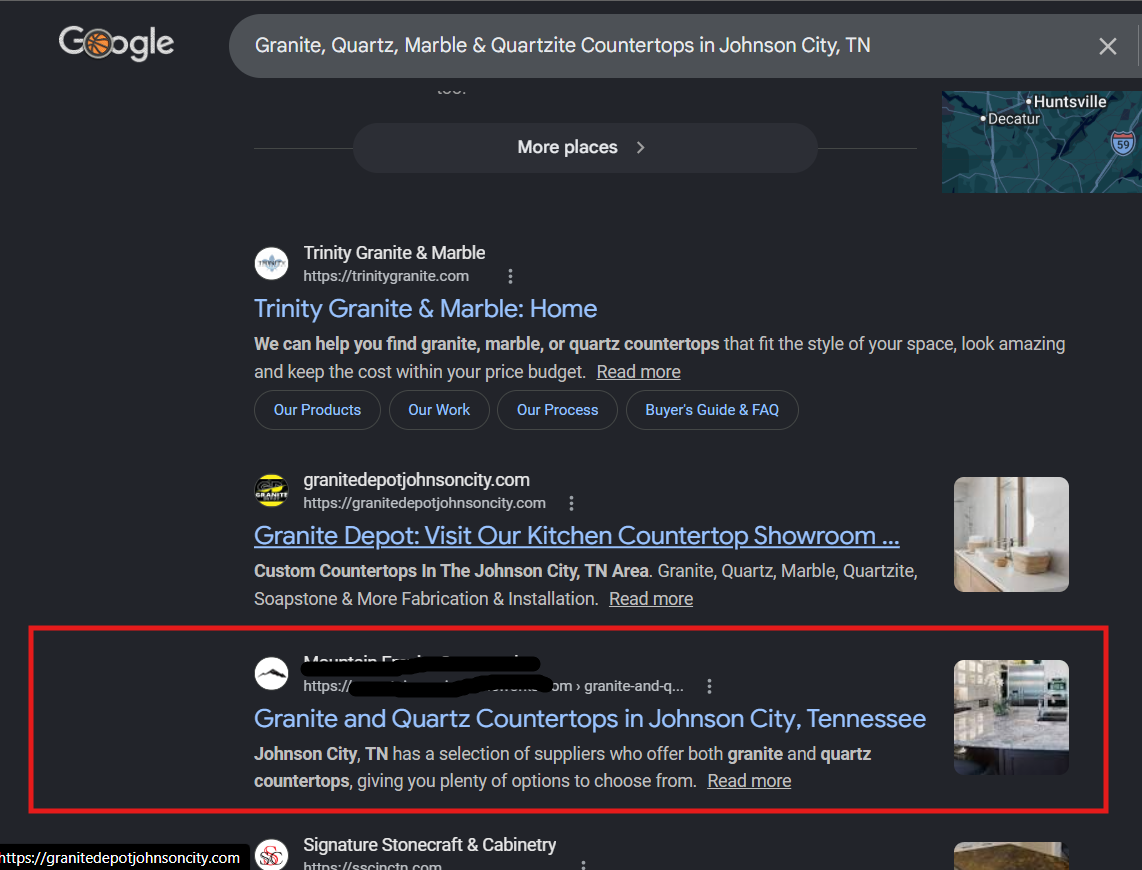This screenshot has width=1142, height=870.
Task: Click Signature Stonecraft & Cabinetry site name
Action: pyautogui.click(x=430, y=845)
